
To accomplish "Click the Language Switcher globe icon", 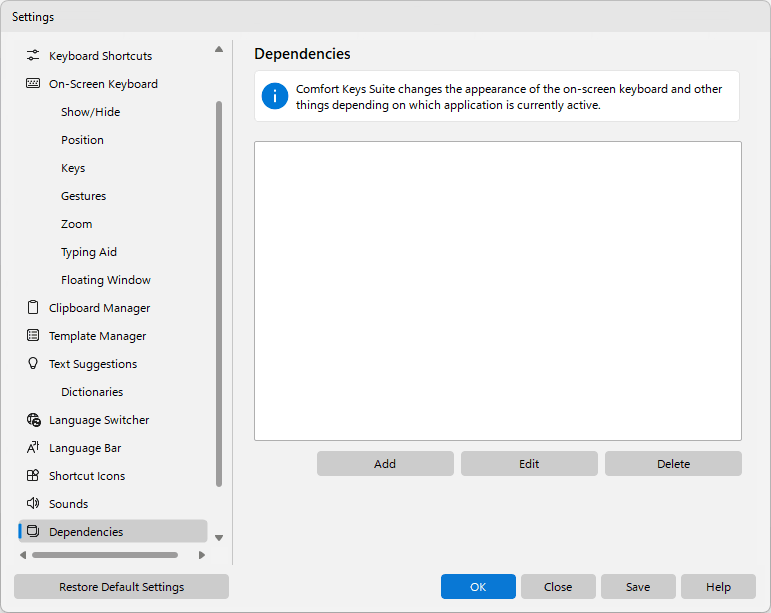I will coord(33,420).
